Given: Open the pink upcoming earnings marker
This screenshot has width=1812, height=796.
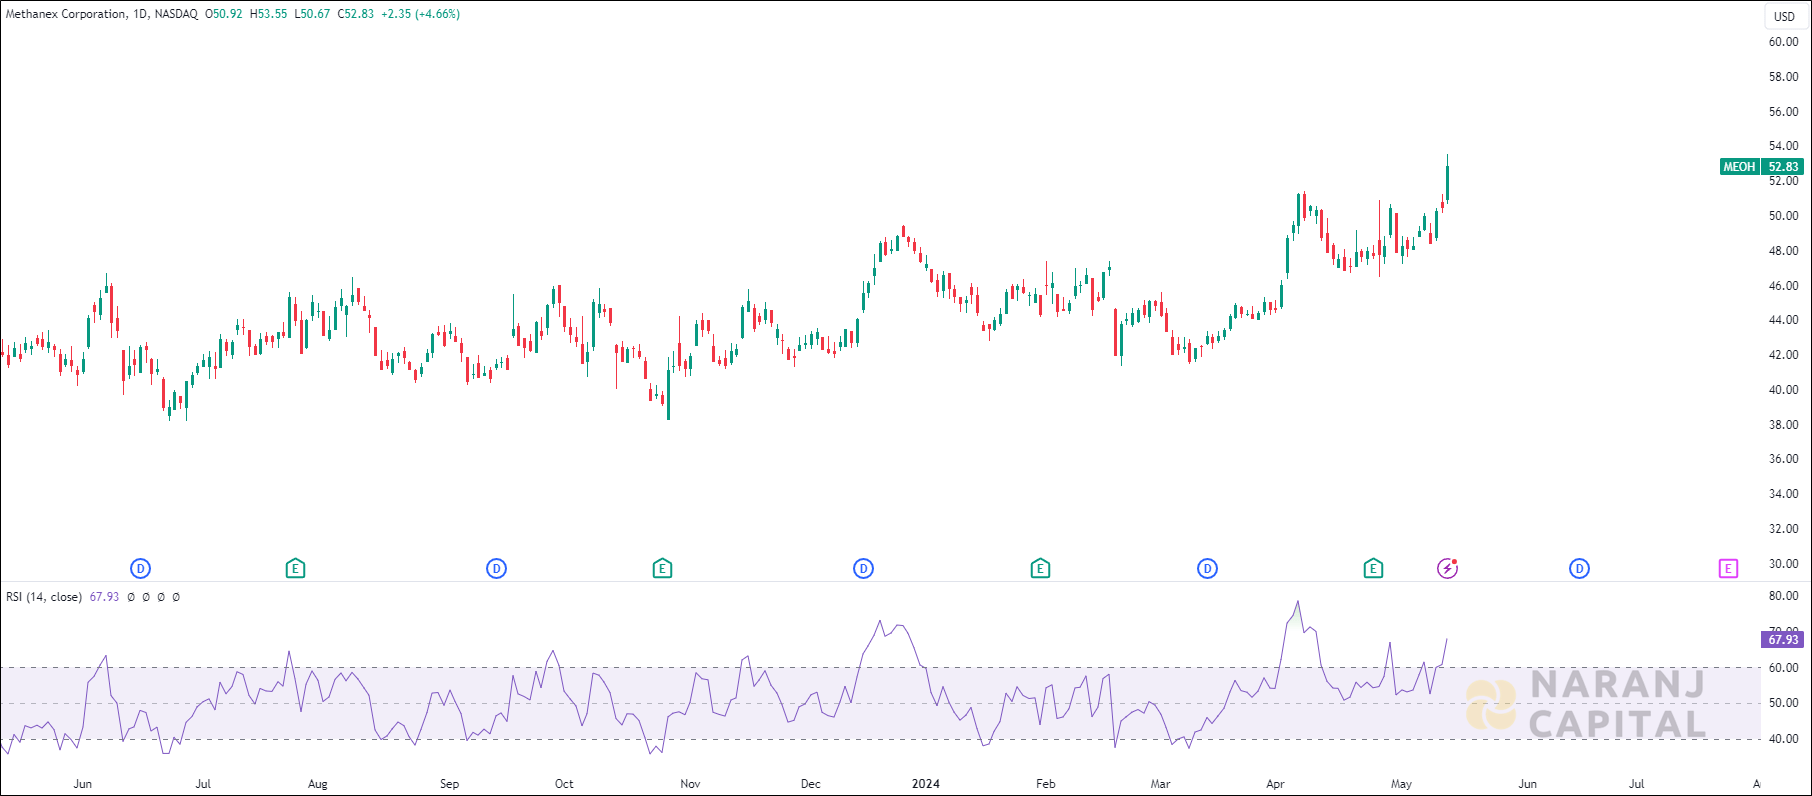Looking at the screenshot, I should click(x=1729, y=569).
